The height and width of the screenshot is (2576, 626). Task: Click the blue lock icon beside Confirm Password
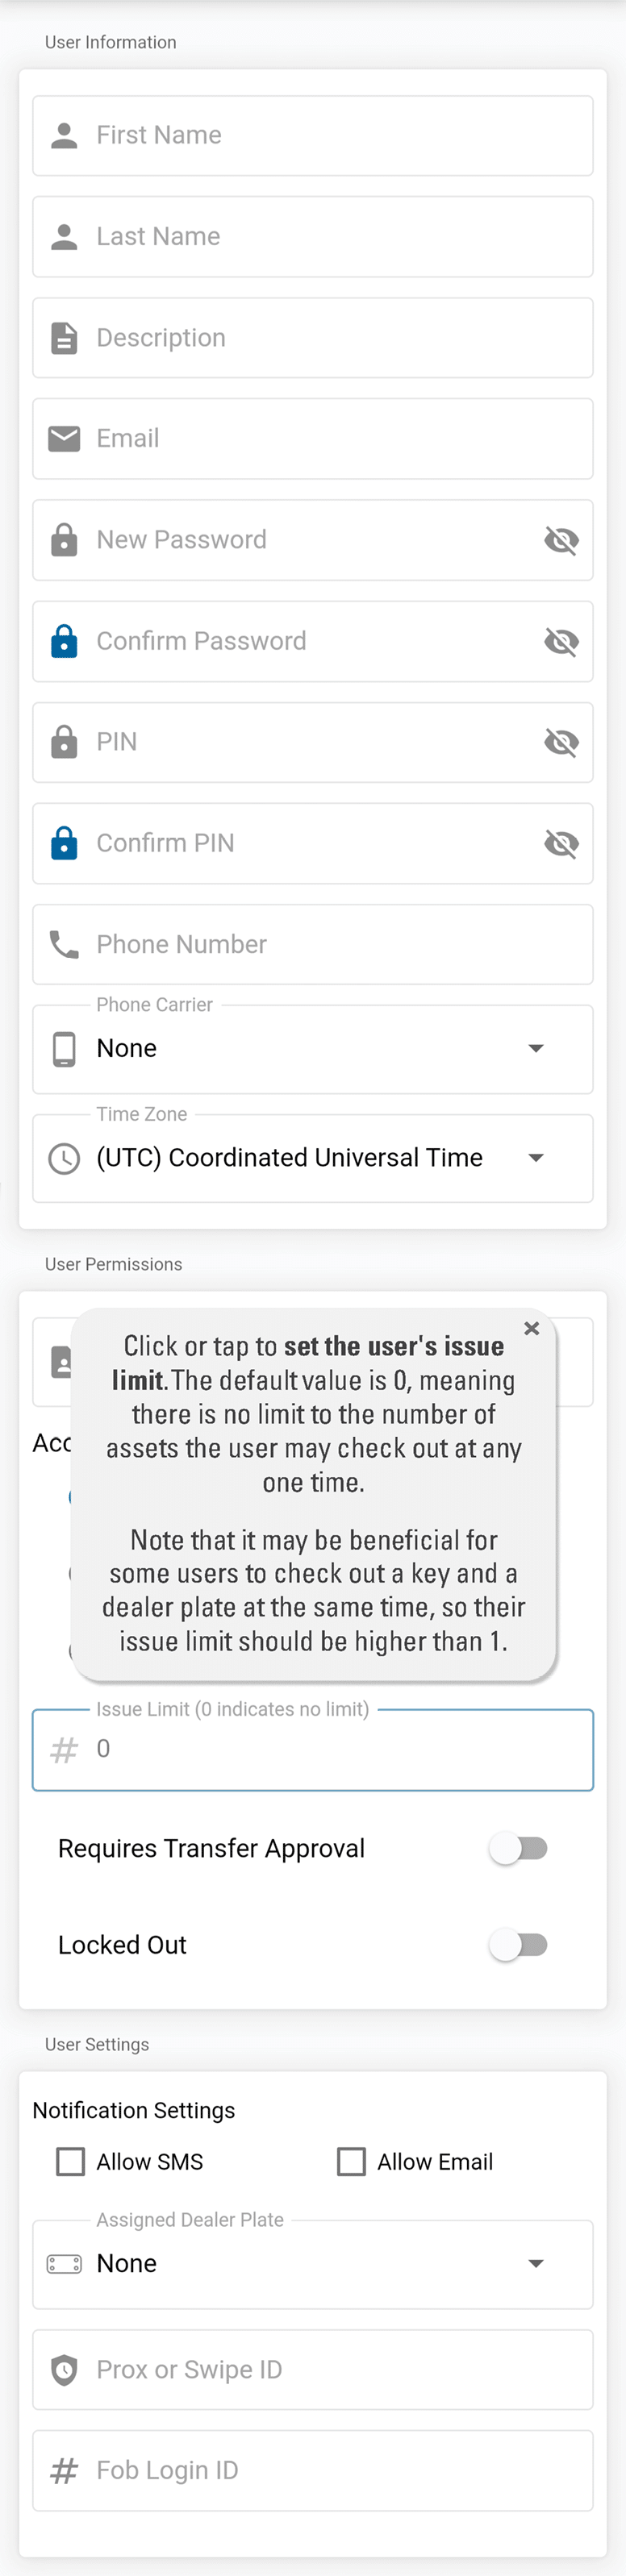(64, 641)
